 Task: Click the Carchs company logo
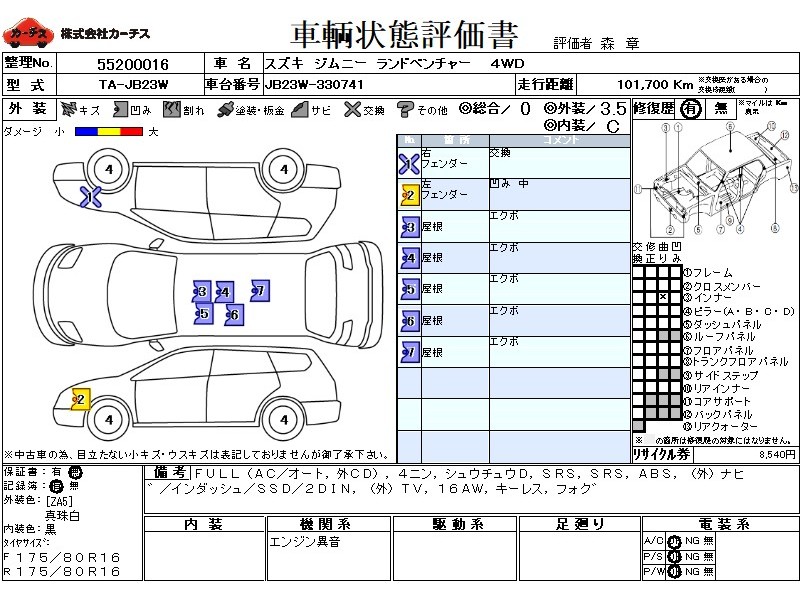click(x=28, y=34)
